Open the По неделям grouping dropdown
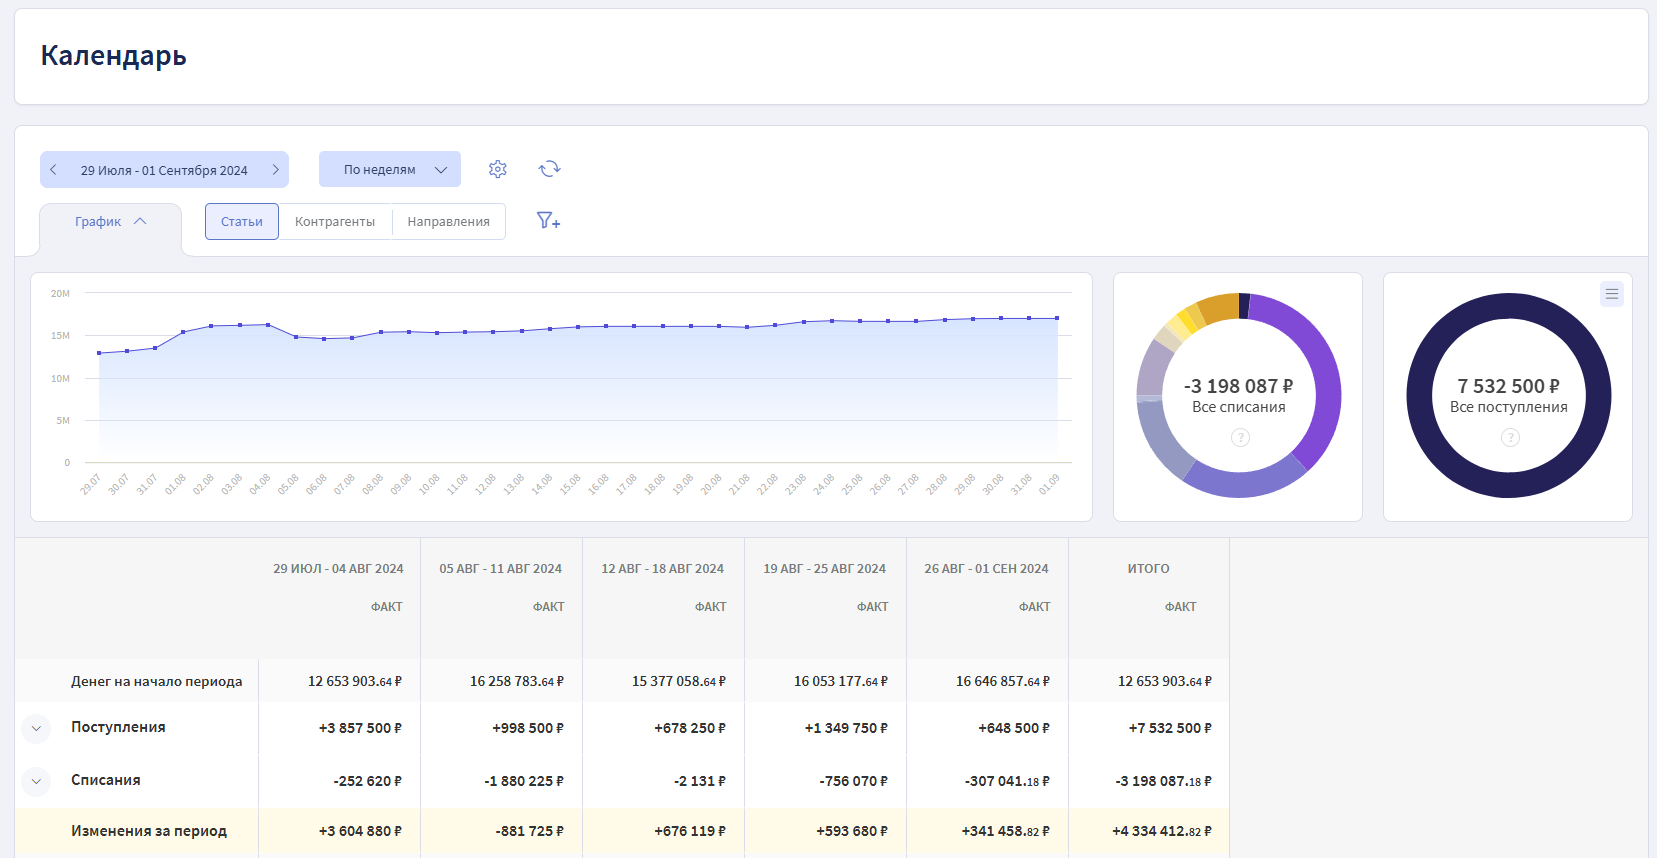This screenshot has width=1657, height=858. (x=390, y=170)
